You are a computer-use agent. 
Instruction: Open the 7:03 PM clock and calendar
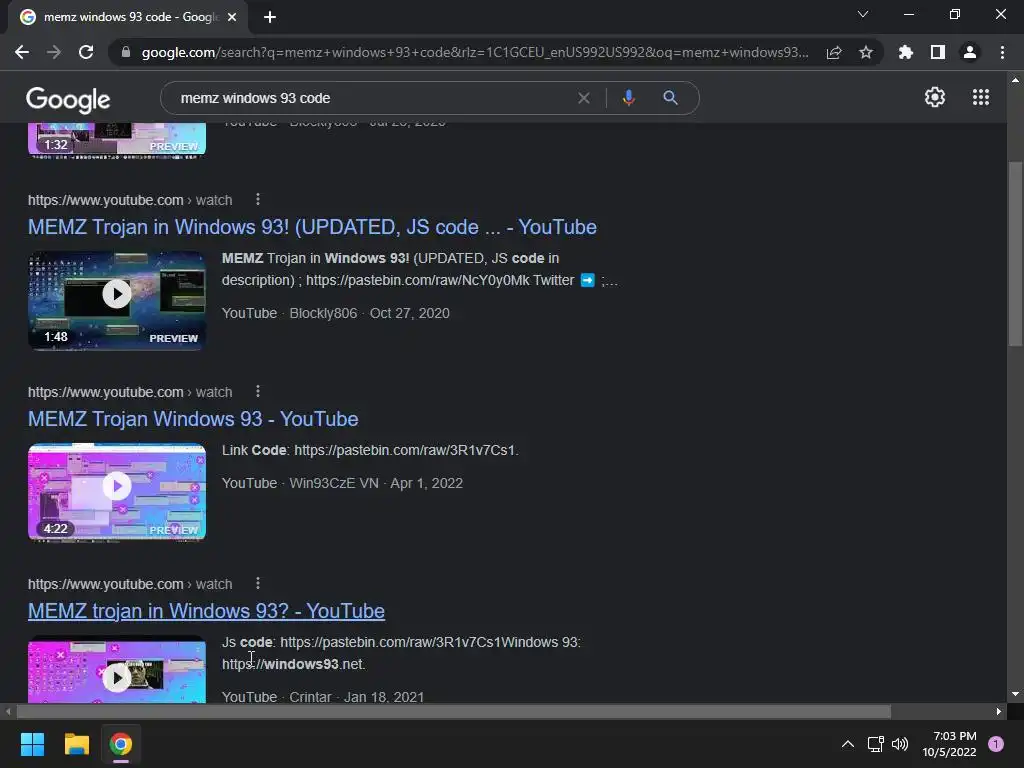[949, 744]
